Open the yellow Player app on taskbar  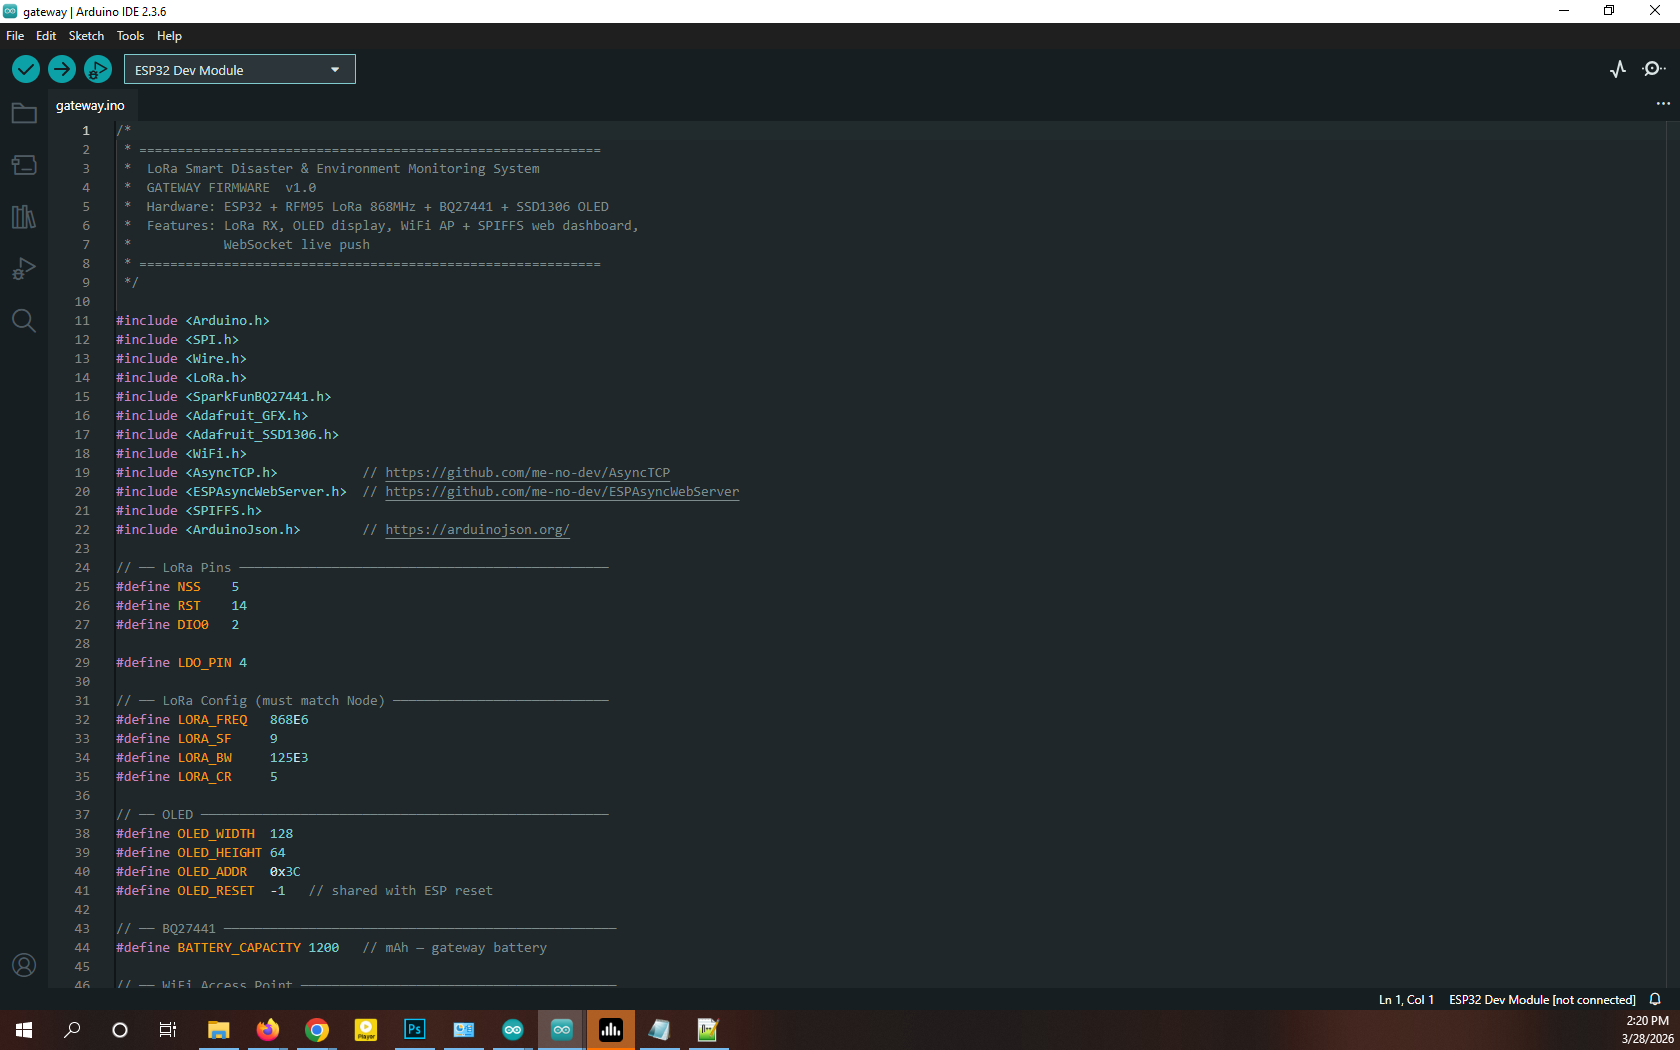click(x=365, y=1030)
